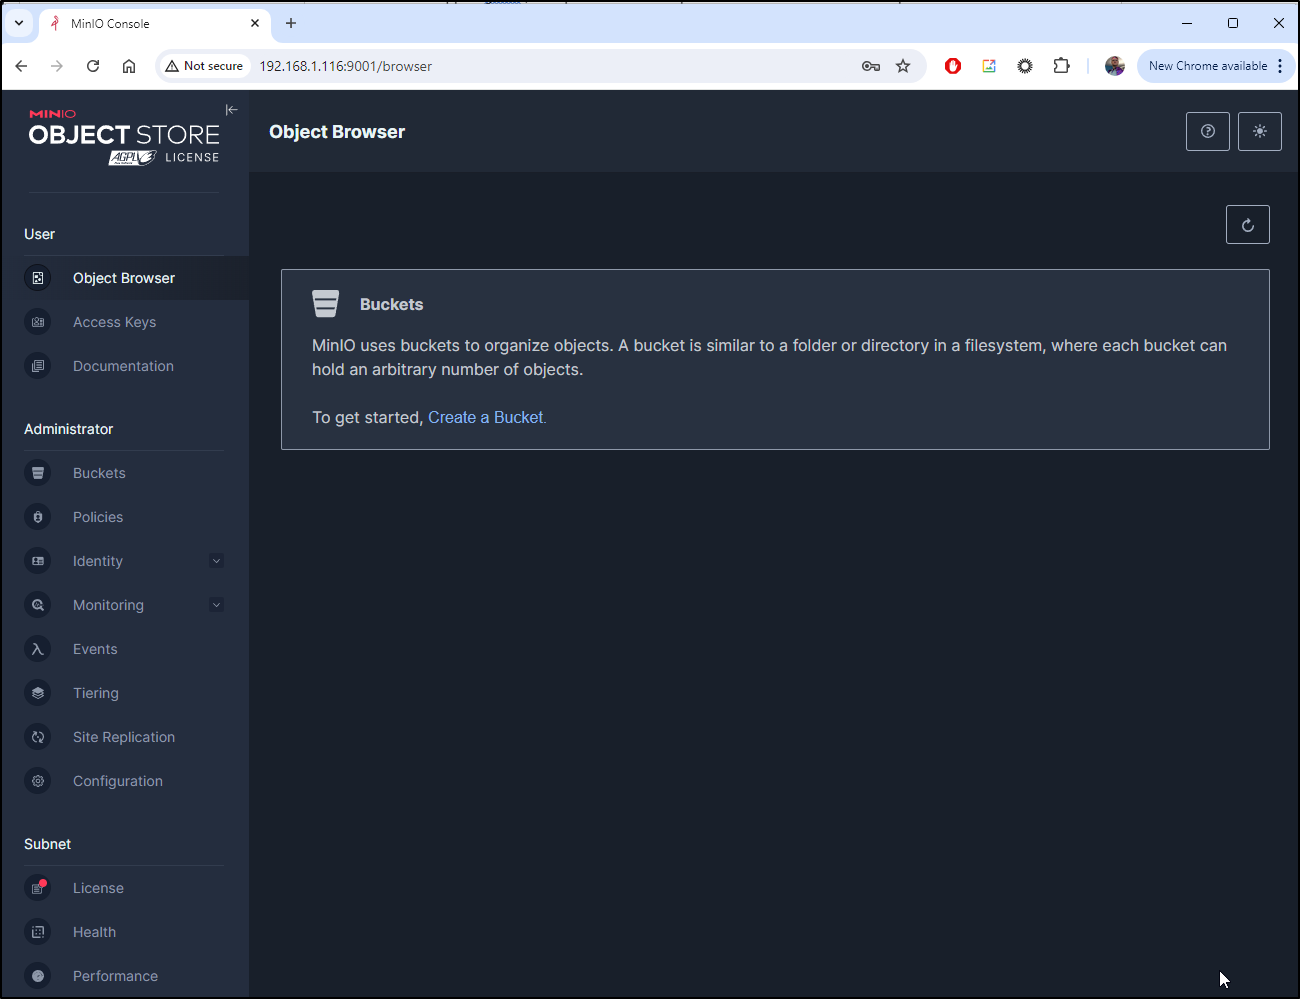Go to the browser home page
This screenshot has height=999, width=1300.
pyautogui.click(x=129, y=66)
